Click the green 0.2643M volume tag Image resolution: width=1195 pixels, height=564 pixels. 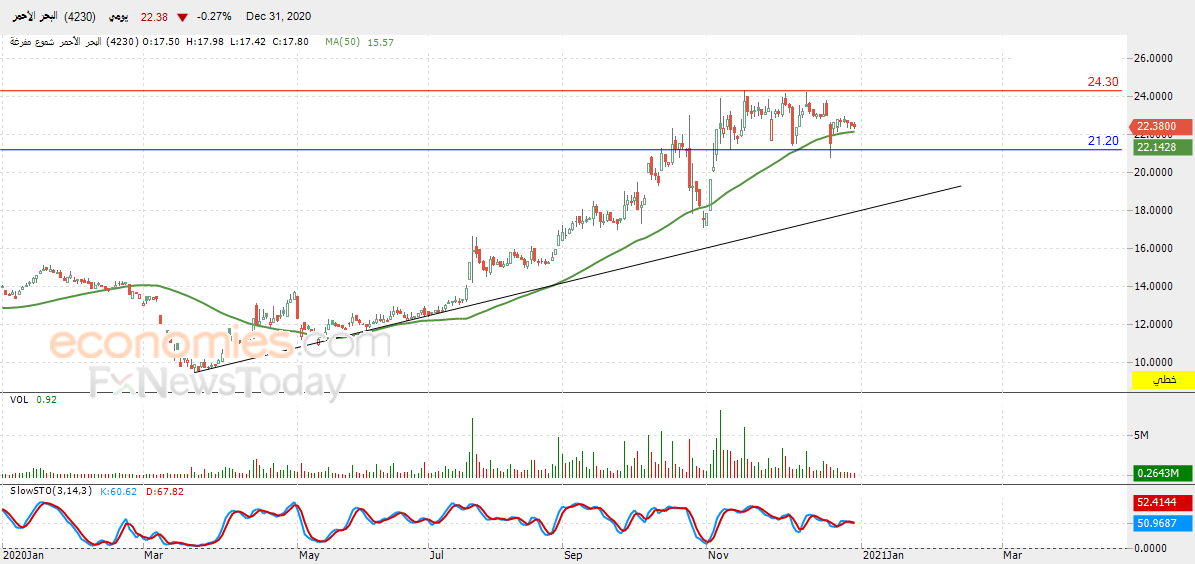(x=1159, y=473)
